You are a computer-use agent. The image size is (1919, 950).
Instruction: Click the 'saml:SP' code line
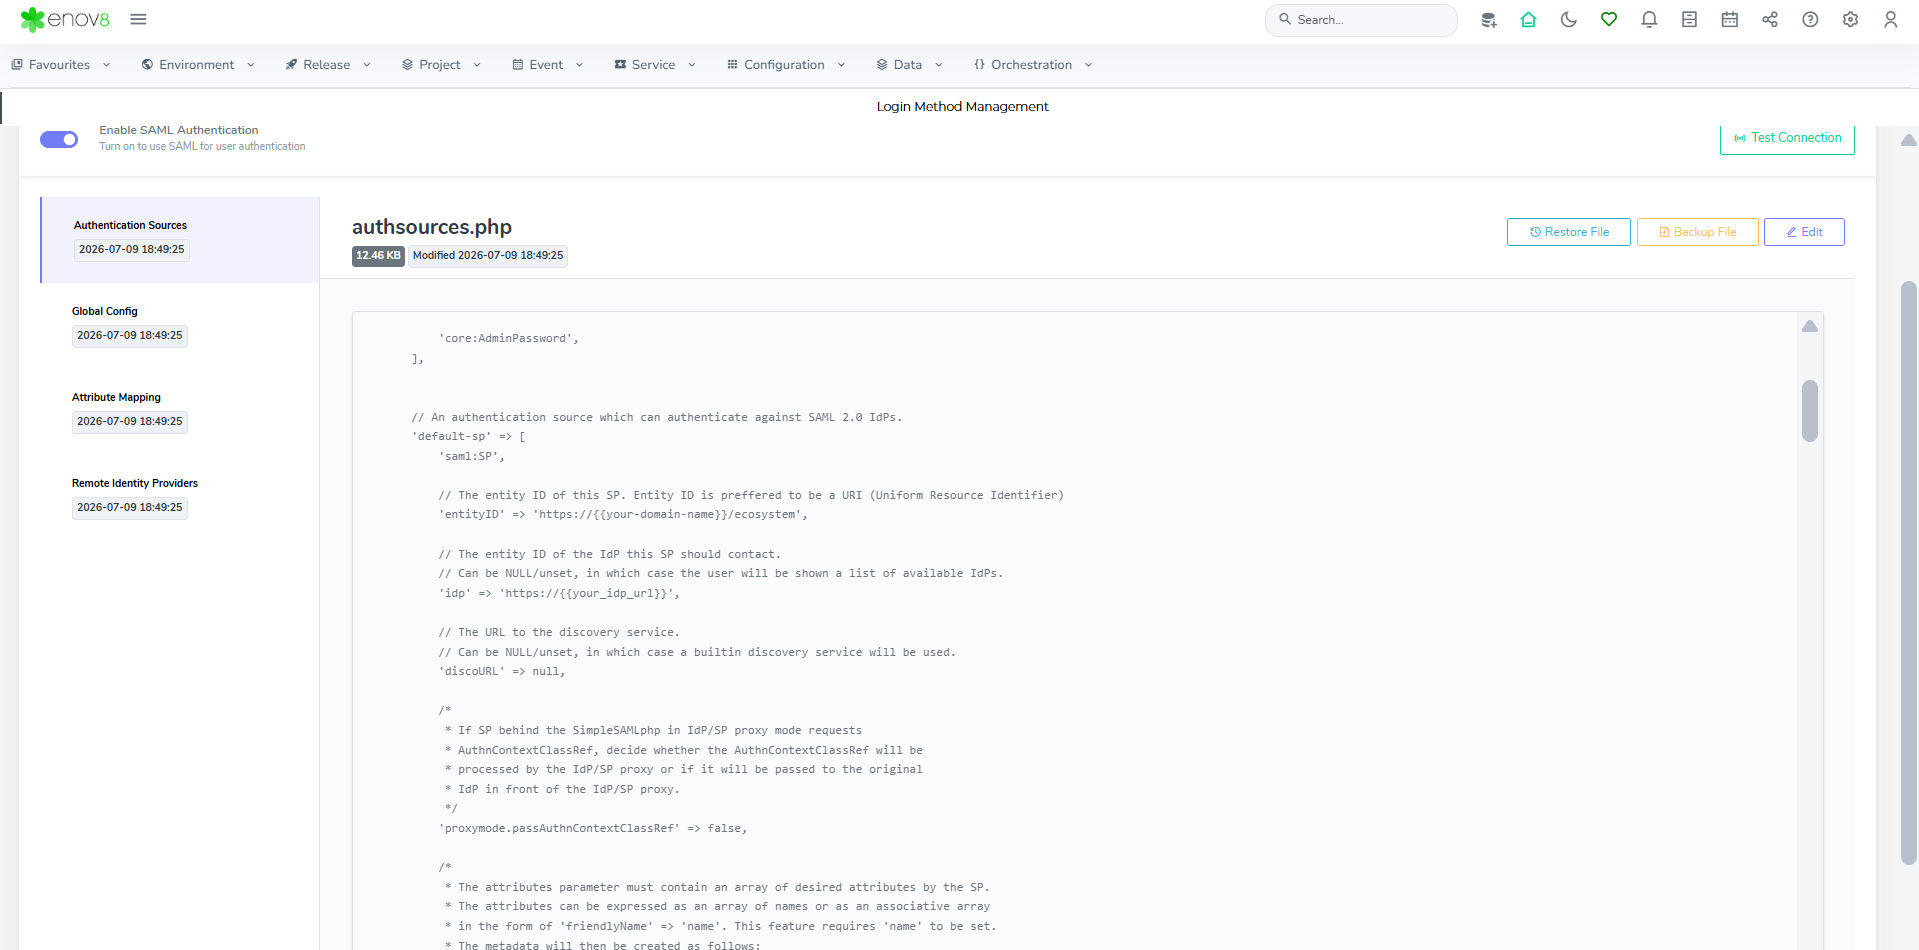tap(472, 457)
